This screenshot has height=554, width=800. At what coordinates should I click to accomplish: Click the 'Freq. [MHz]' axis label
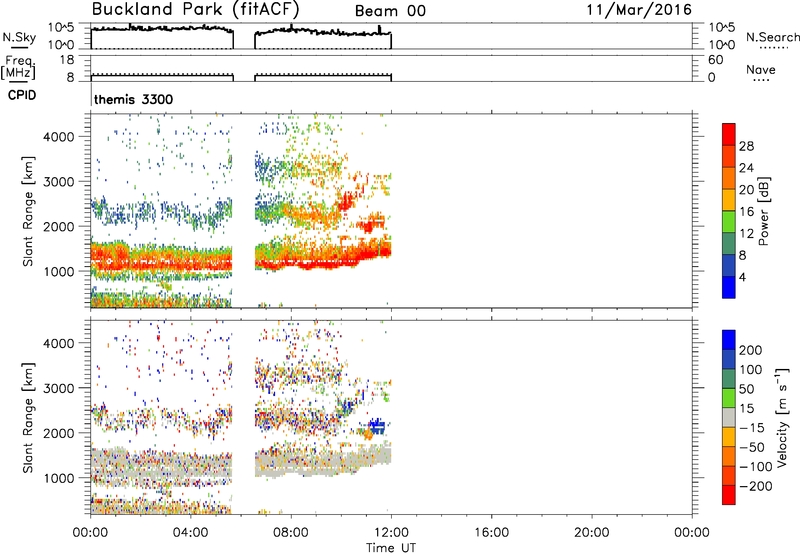click(x=18, y=67)
